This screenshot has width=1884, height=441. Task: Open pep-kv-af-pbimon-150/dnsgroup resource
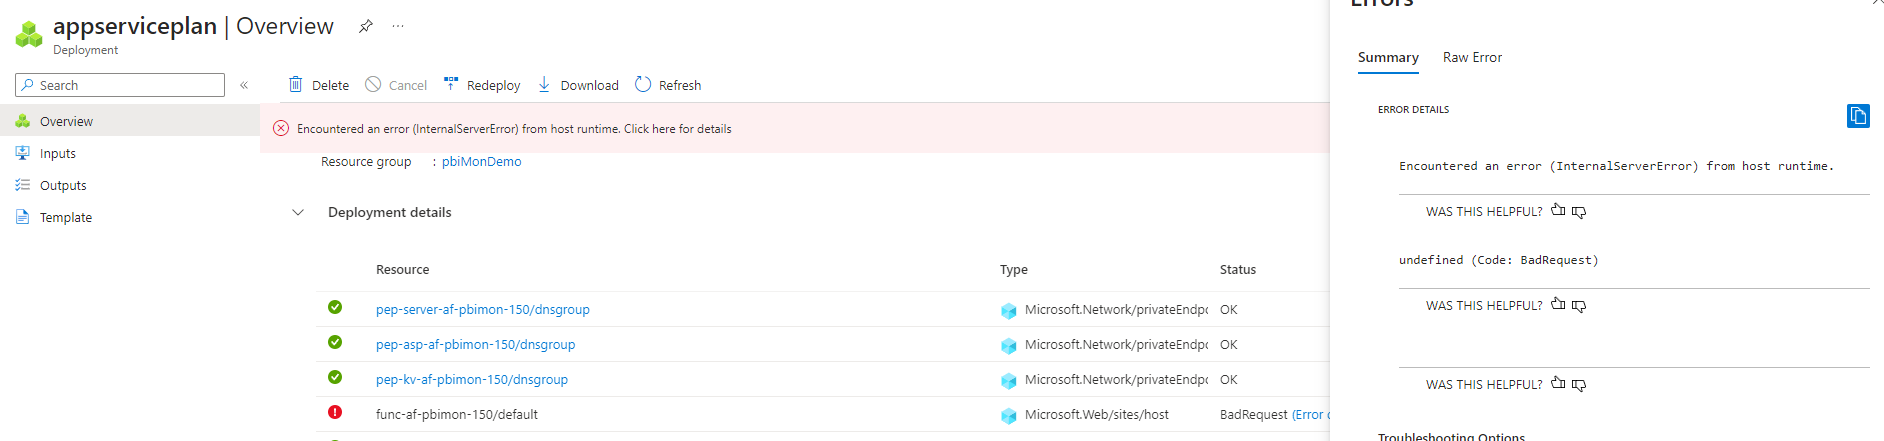pos(472,379)
